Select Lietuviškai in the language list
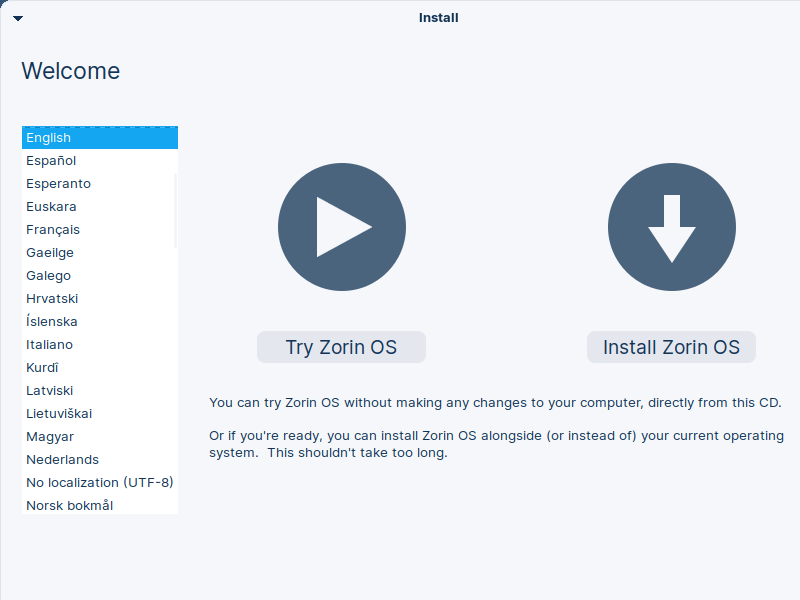Screen dimensions: 800x600 tap(100, 413)
